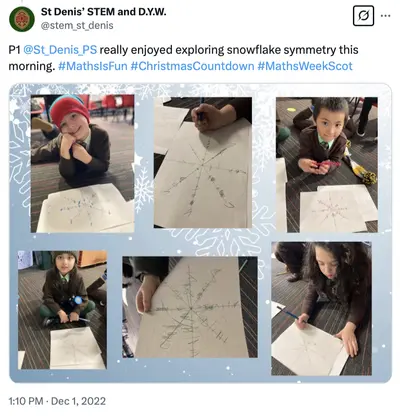Follow the #MathsIsFun hashtag

[93, 66]
